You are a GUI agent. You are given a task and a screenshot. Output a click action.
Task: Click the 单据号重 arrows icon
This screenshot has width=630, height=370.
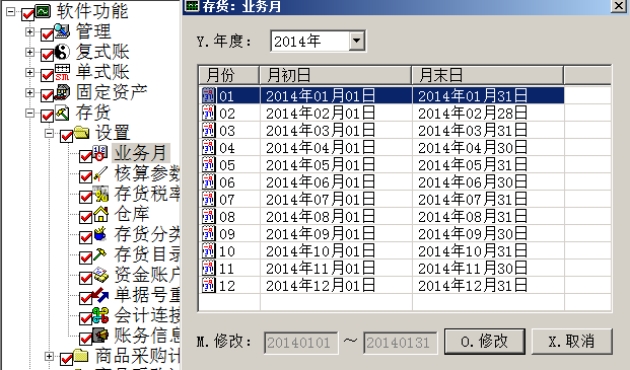tap(100, 295)
